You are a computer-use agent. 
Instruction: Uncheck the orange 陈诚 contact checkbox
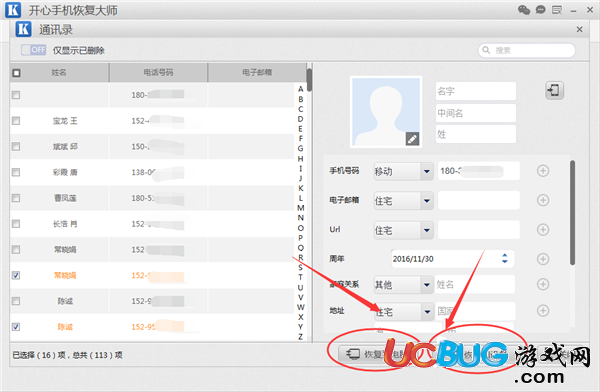(16, 327)
